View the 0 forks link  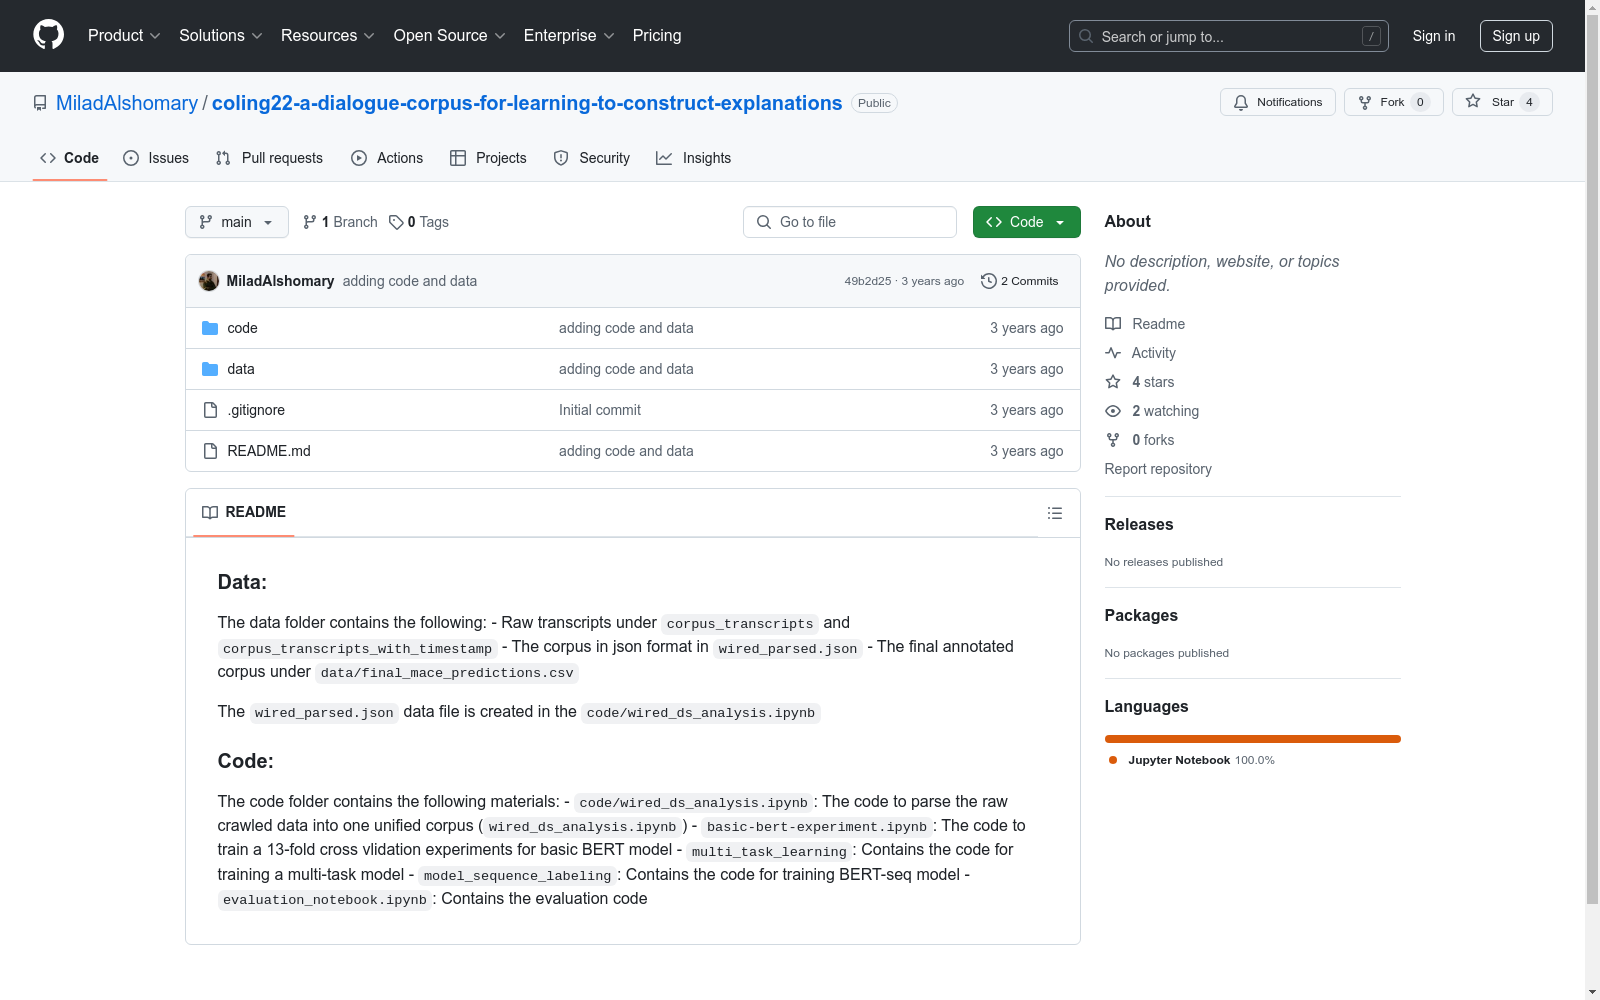tap(1140, 440)
